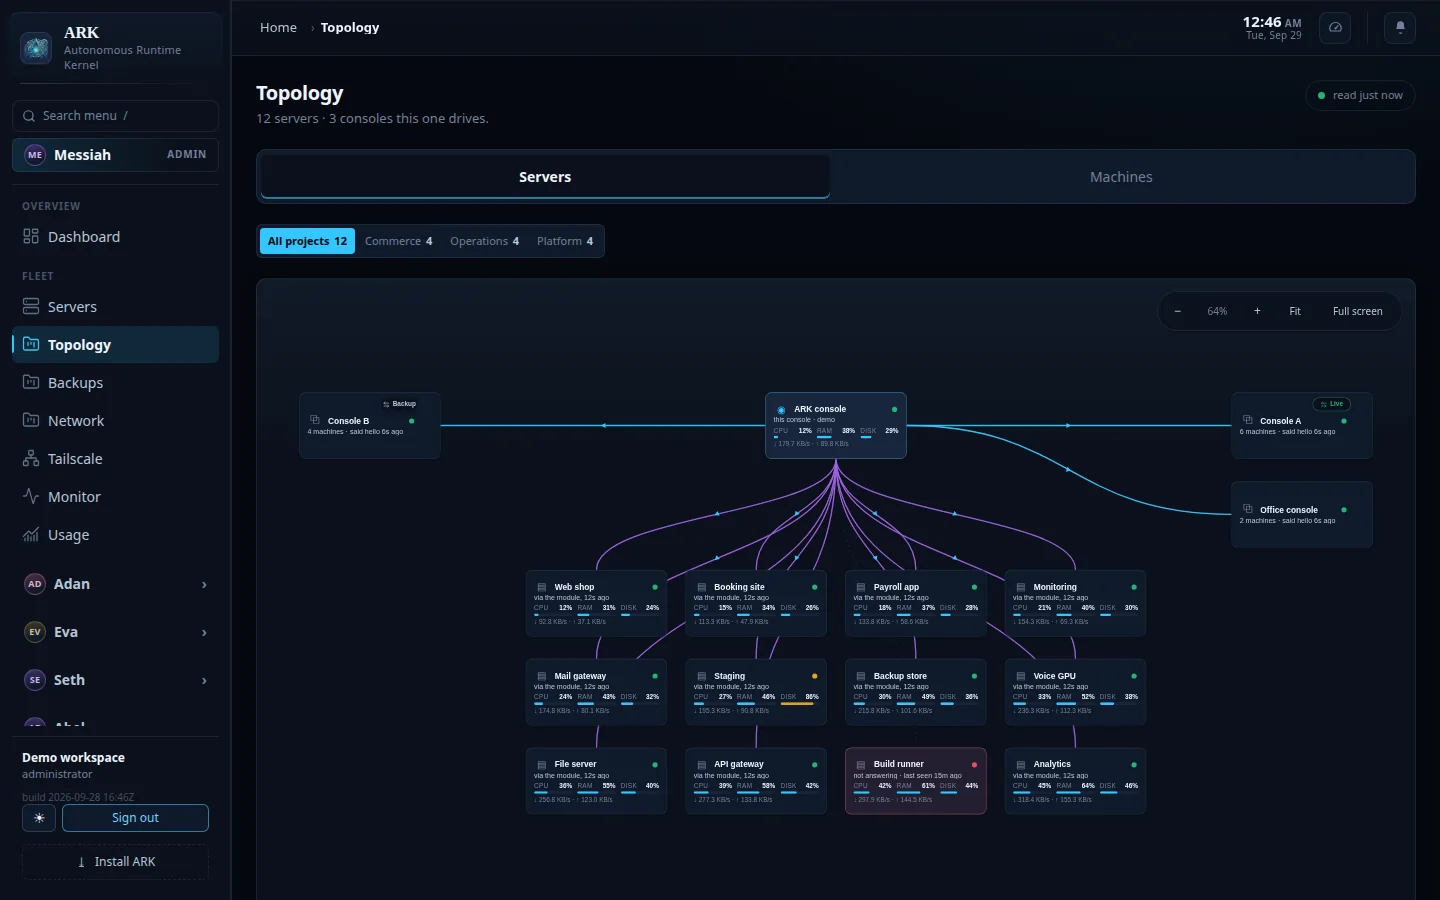The height and width of the screenshot is (900, 1440).
Task: Zoom in with the plus button
Action: point(1257,311)
